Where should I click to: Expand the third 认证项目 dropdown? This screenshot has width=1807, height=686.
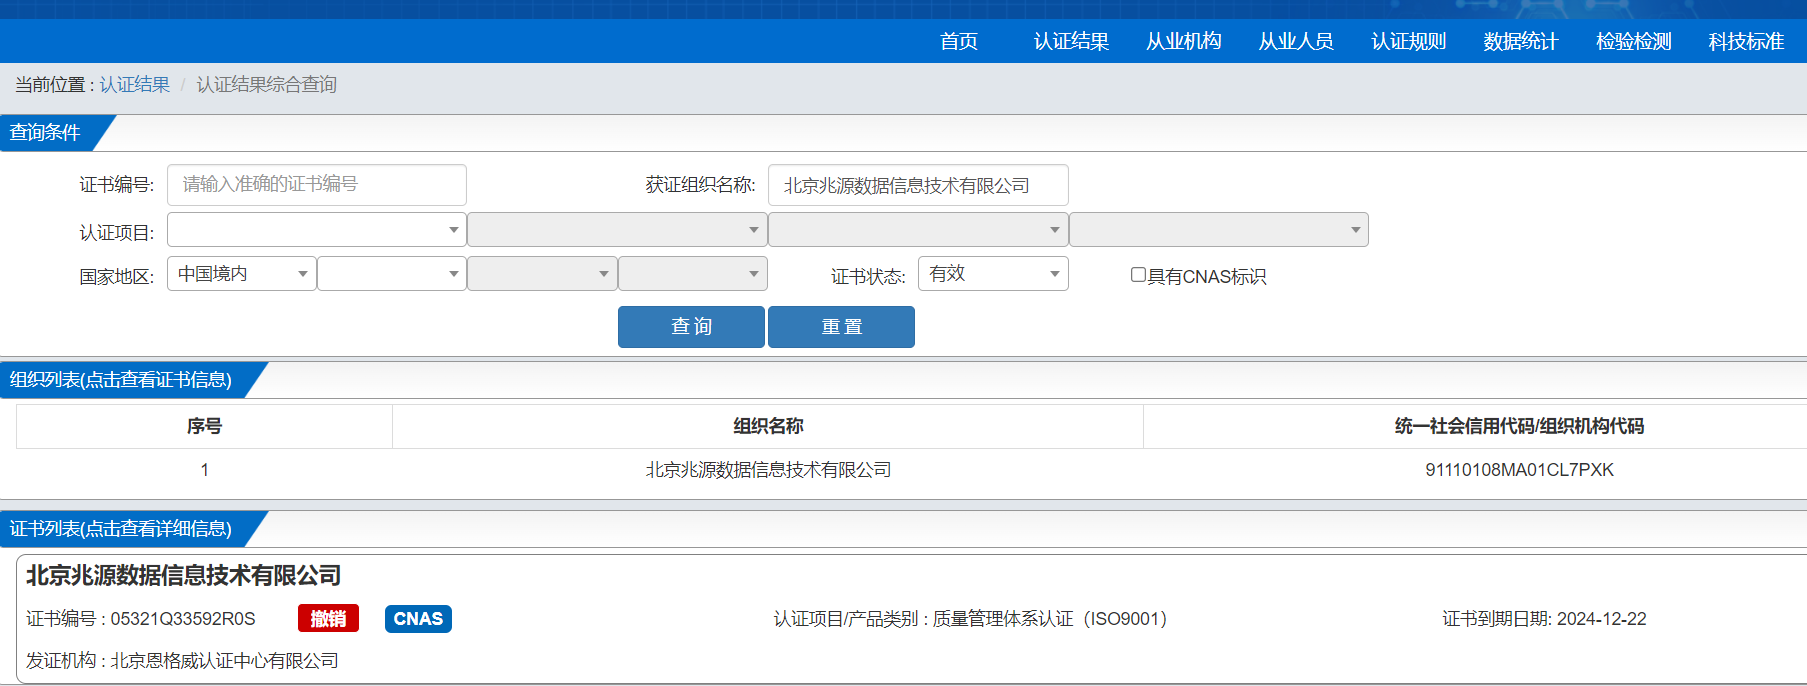coord(918,230)
